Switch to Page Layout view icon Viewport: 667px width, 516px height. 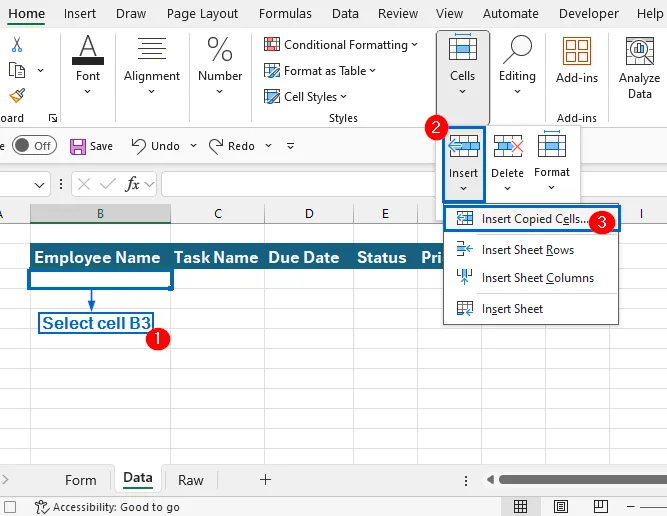point(561,506)
